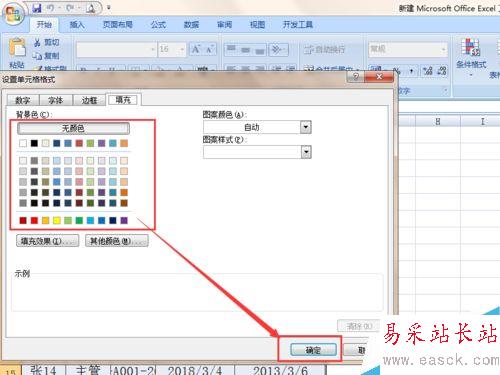Select the cell containing 张14
The height and width of the screenshot is (375, 500).
tap(43, 370)
